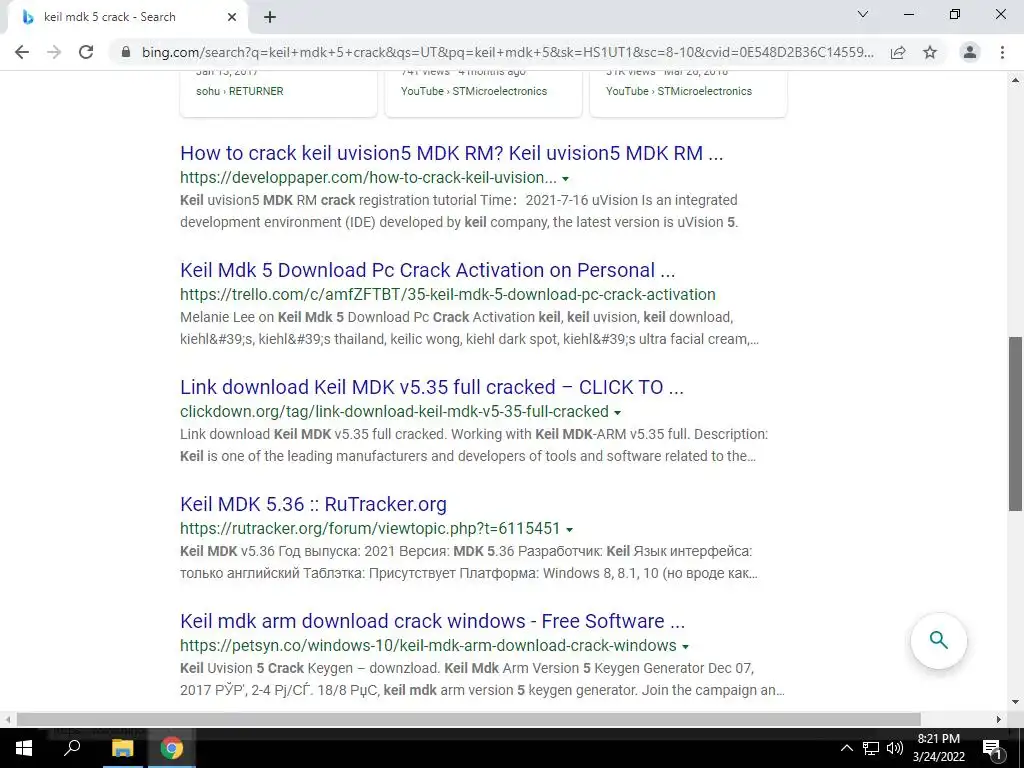Select the 'keil mdk 5 crack - Search' tab
1024x768 pixels.
(x=128, y=18)
